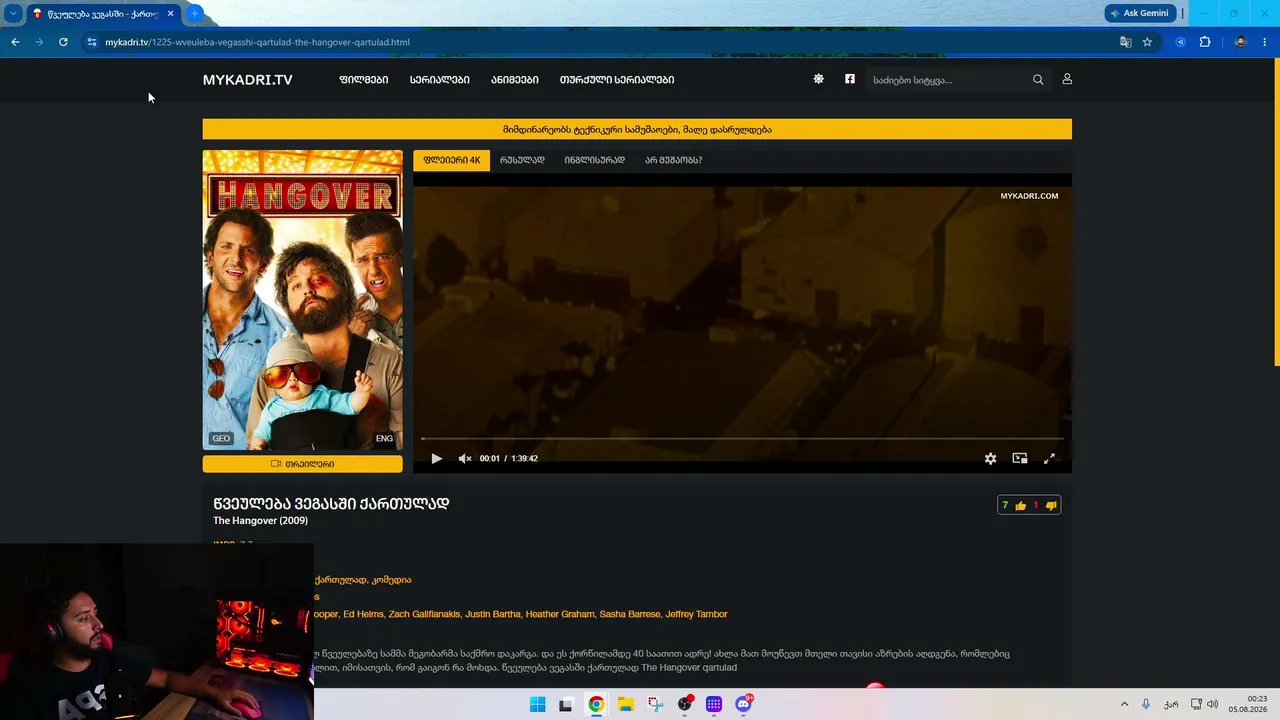Open the თურქული სერიალები menu
Screen dimensions: 1280x720
[x=617, y=80]
